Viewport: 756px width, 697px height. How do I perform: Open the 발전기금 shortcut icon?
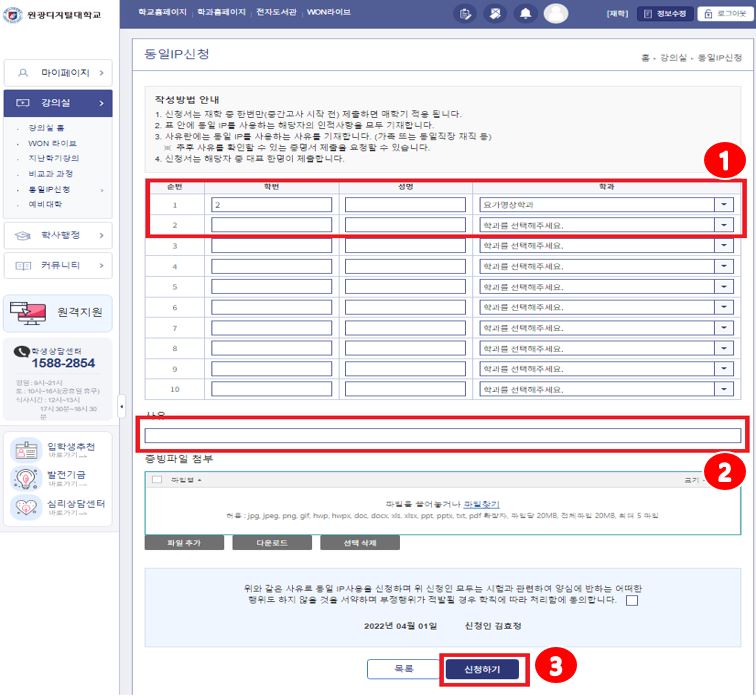(x=25, y=478)
